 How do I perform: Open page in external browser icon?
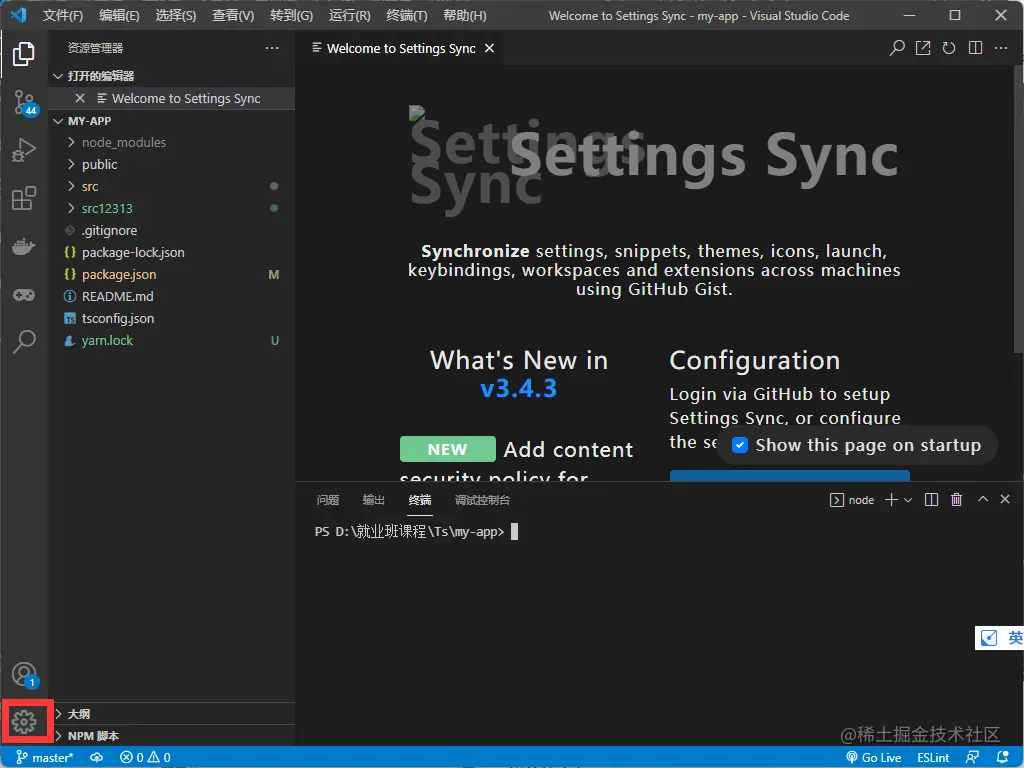pyautogui.click(x=923, y=48)
